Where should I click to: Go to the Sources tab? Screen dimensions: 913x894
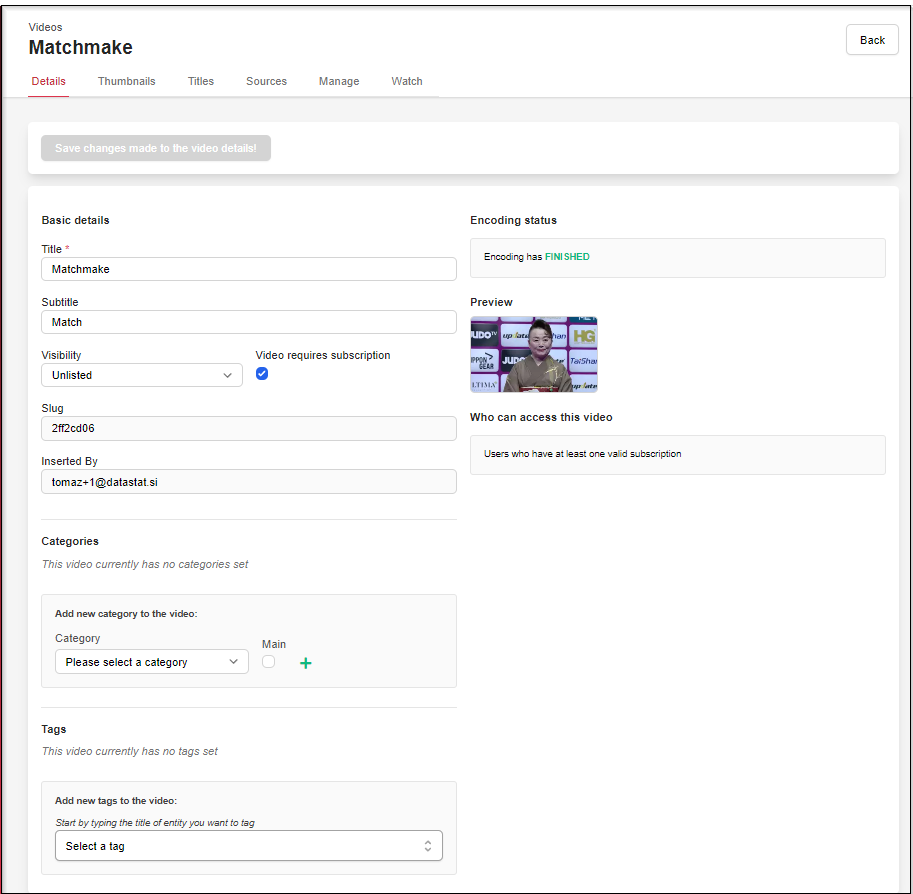(266, 82)
